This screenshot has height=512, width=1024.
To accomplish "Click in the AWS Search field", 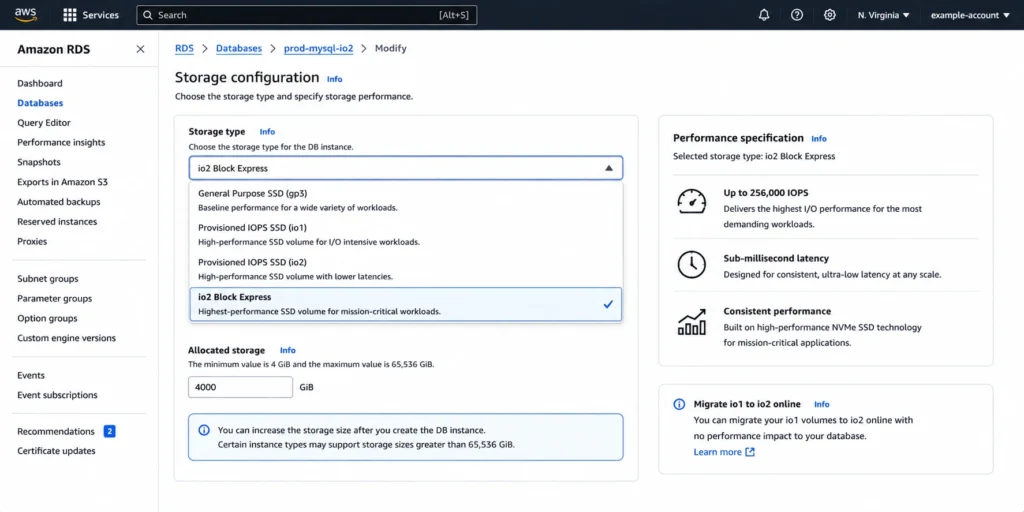I will click(306, 15).
